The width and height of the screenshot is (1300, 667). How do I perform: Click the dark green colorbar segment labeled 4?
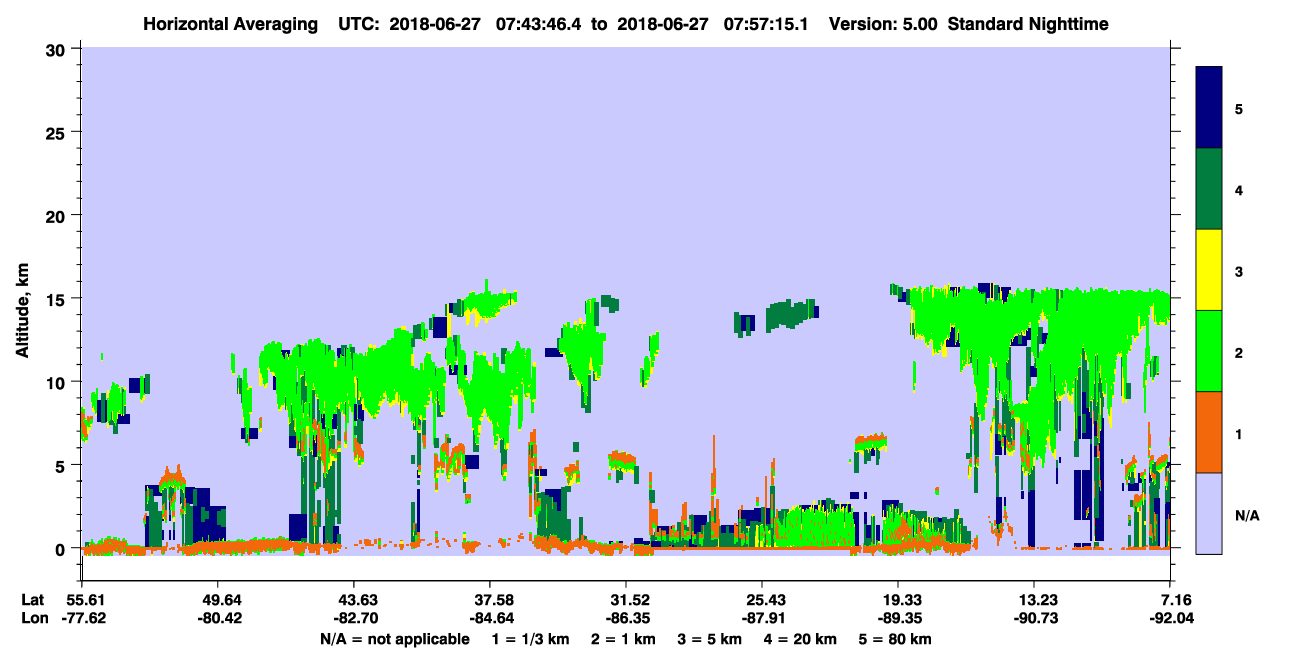click(1209, 189)
